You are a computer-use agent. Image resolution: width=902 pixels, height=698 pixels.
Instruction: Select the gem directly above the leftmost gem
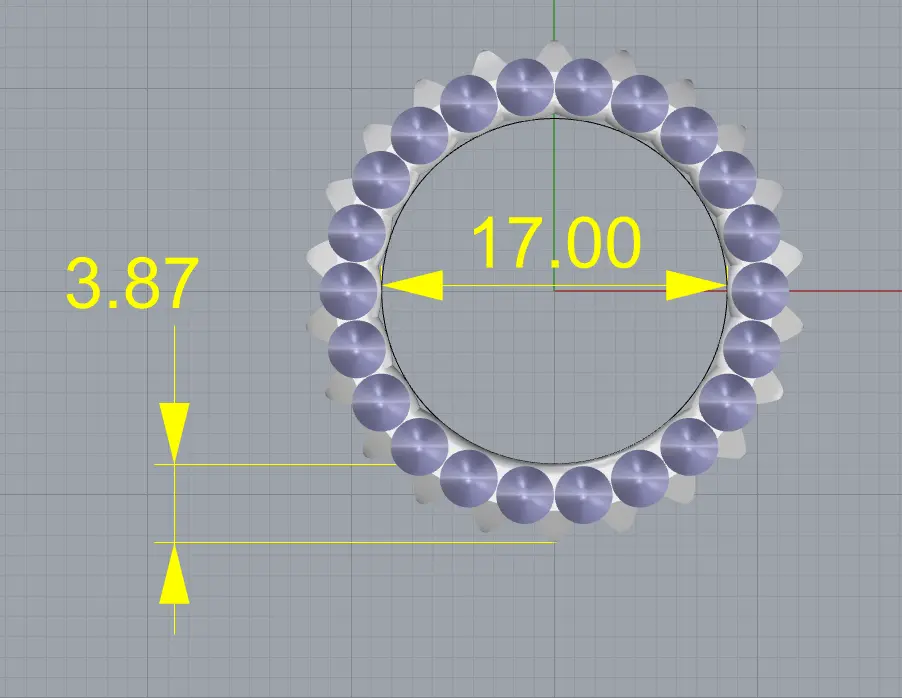click(357, 233)
